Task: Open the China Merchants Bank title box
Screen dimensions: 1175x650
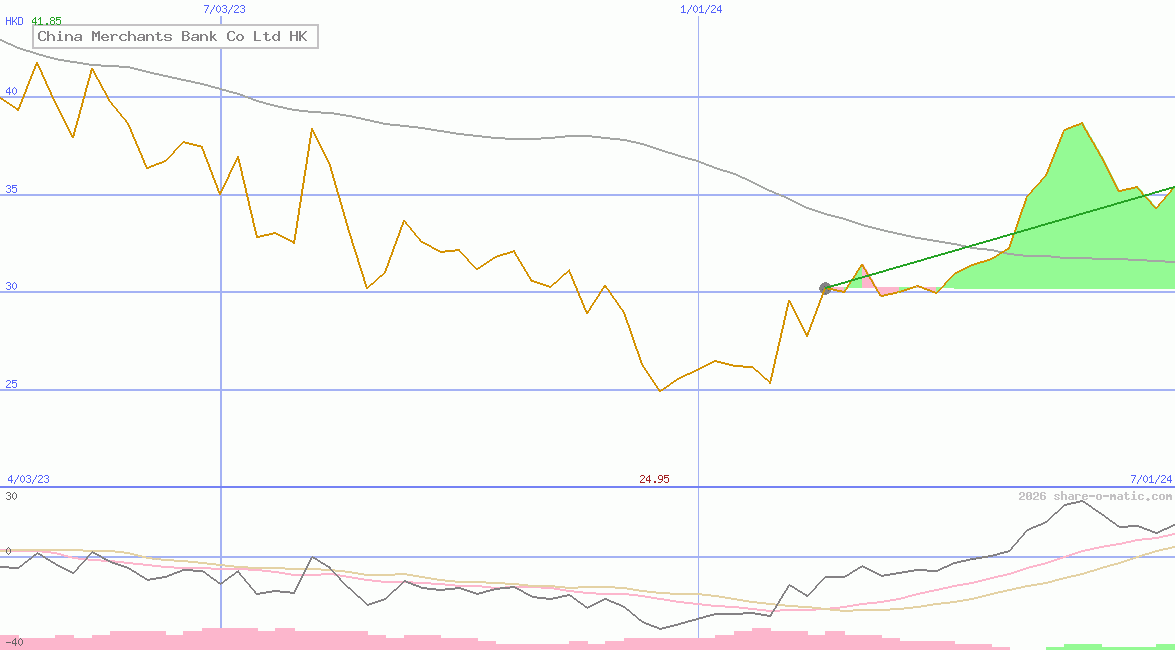Action: click(175, 36)
